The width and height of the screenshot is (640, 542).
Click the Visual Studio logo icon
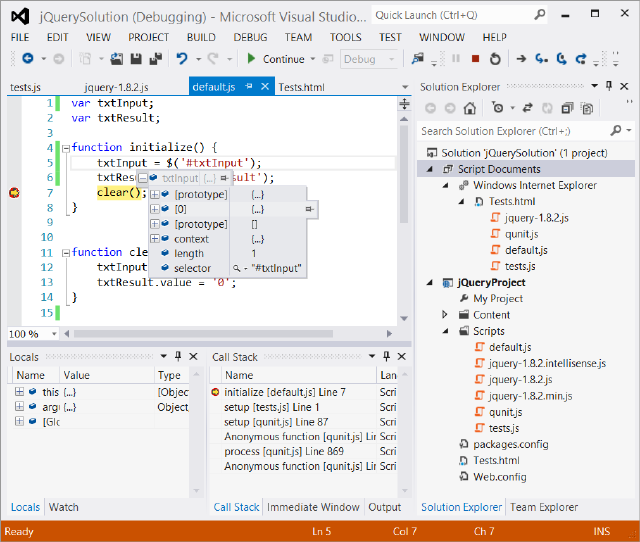20,17
